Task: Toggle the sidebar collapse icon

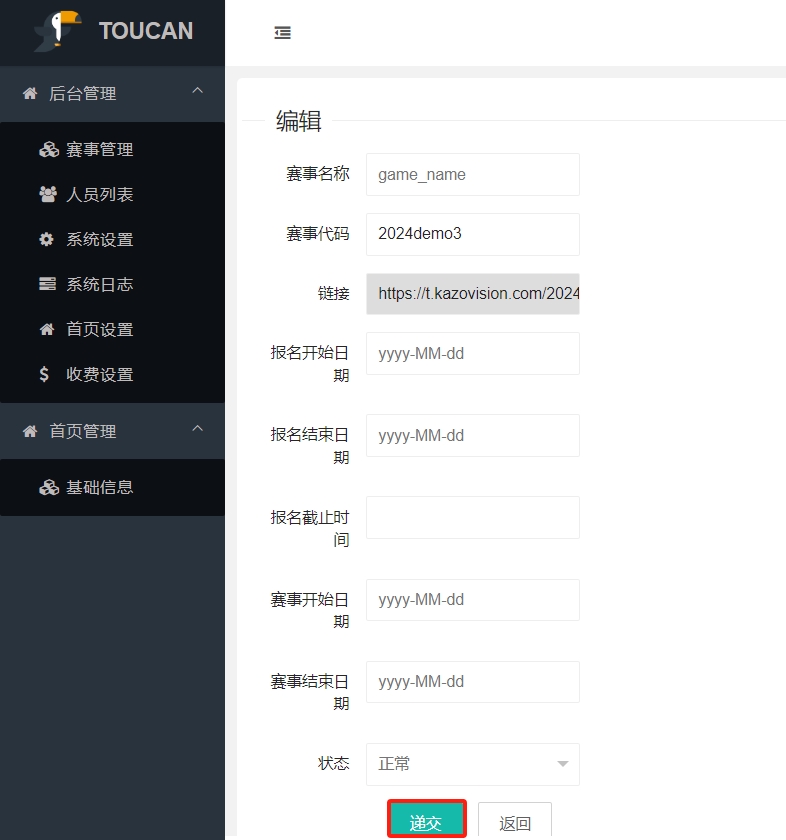Action: coord(283,33)
